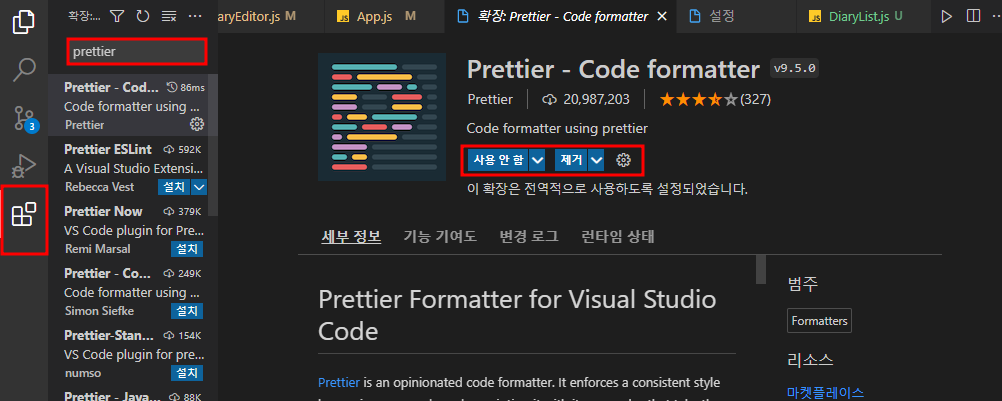Open Source Control view with badge 3
The image size is (1002, 401).
click(x=24, y=119)
